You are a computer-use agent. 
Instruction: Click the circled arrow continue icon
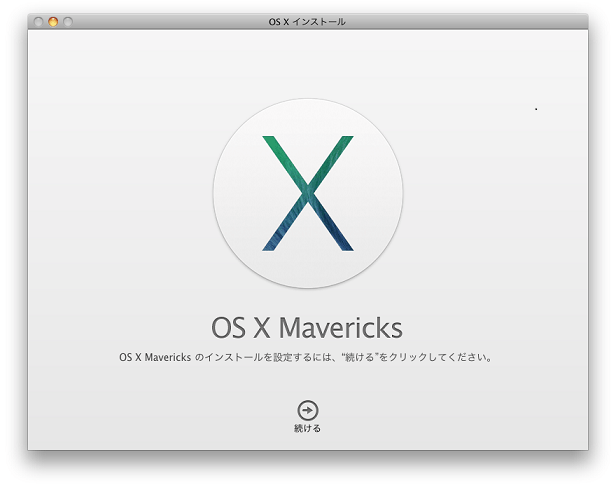tap(308, 410)
